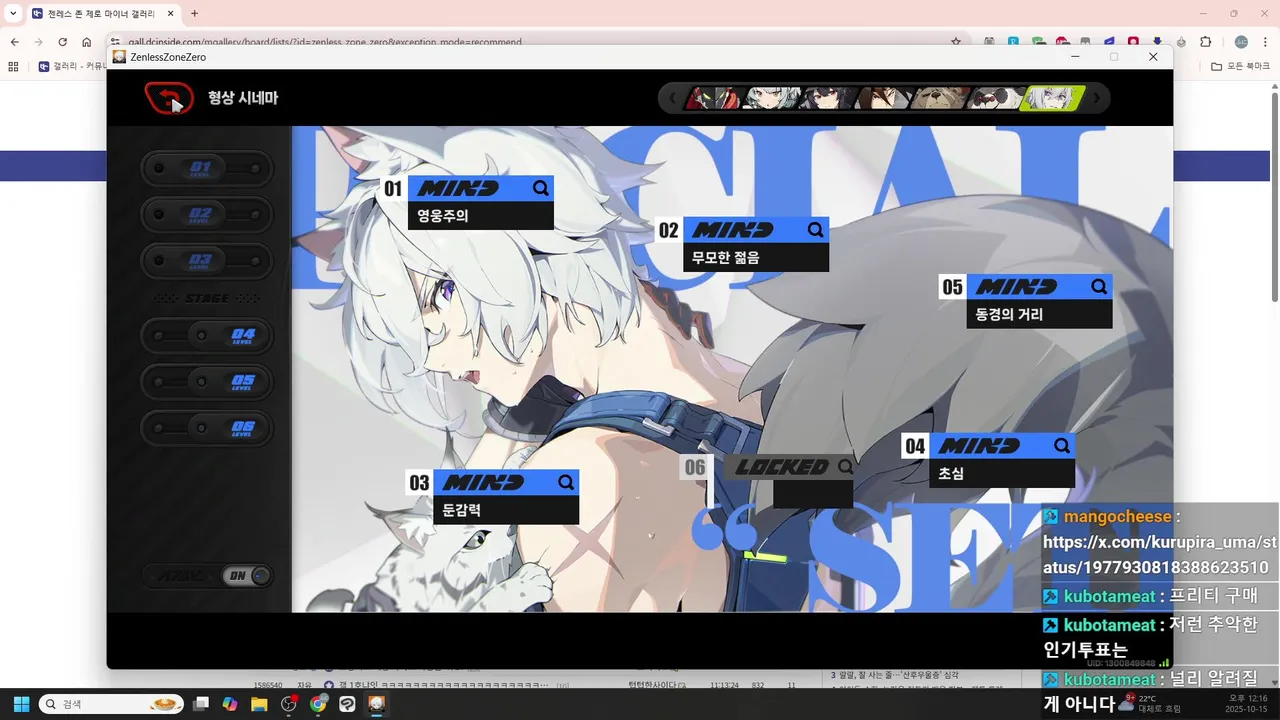Image resolution: width=1280 pixels, height=720 pixels.
Task: Open the 초심 mind label
Action: [x=1002, y=474]
